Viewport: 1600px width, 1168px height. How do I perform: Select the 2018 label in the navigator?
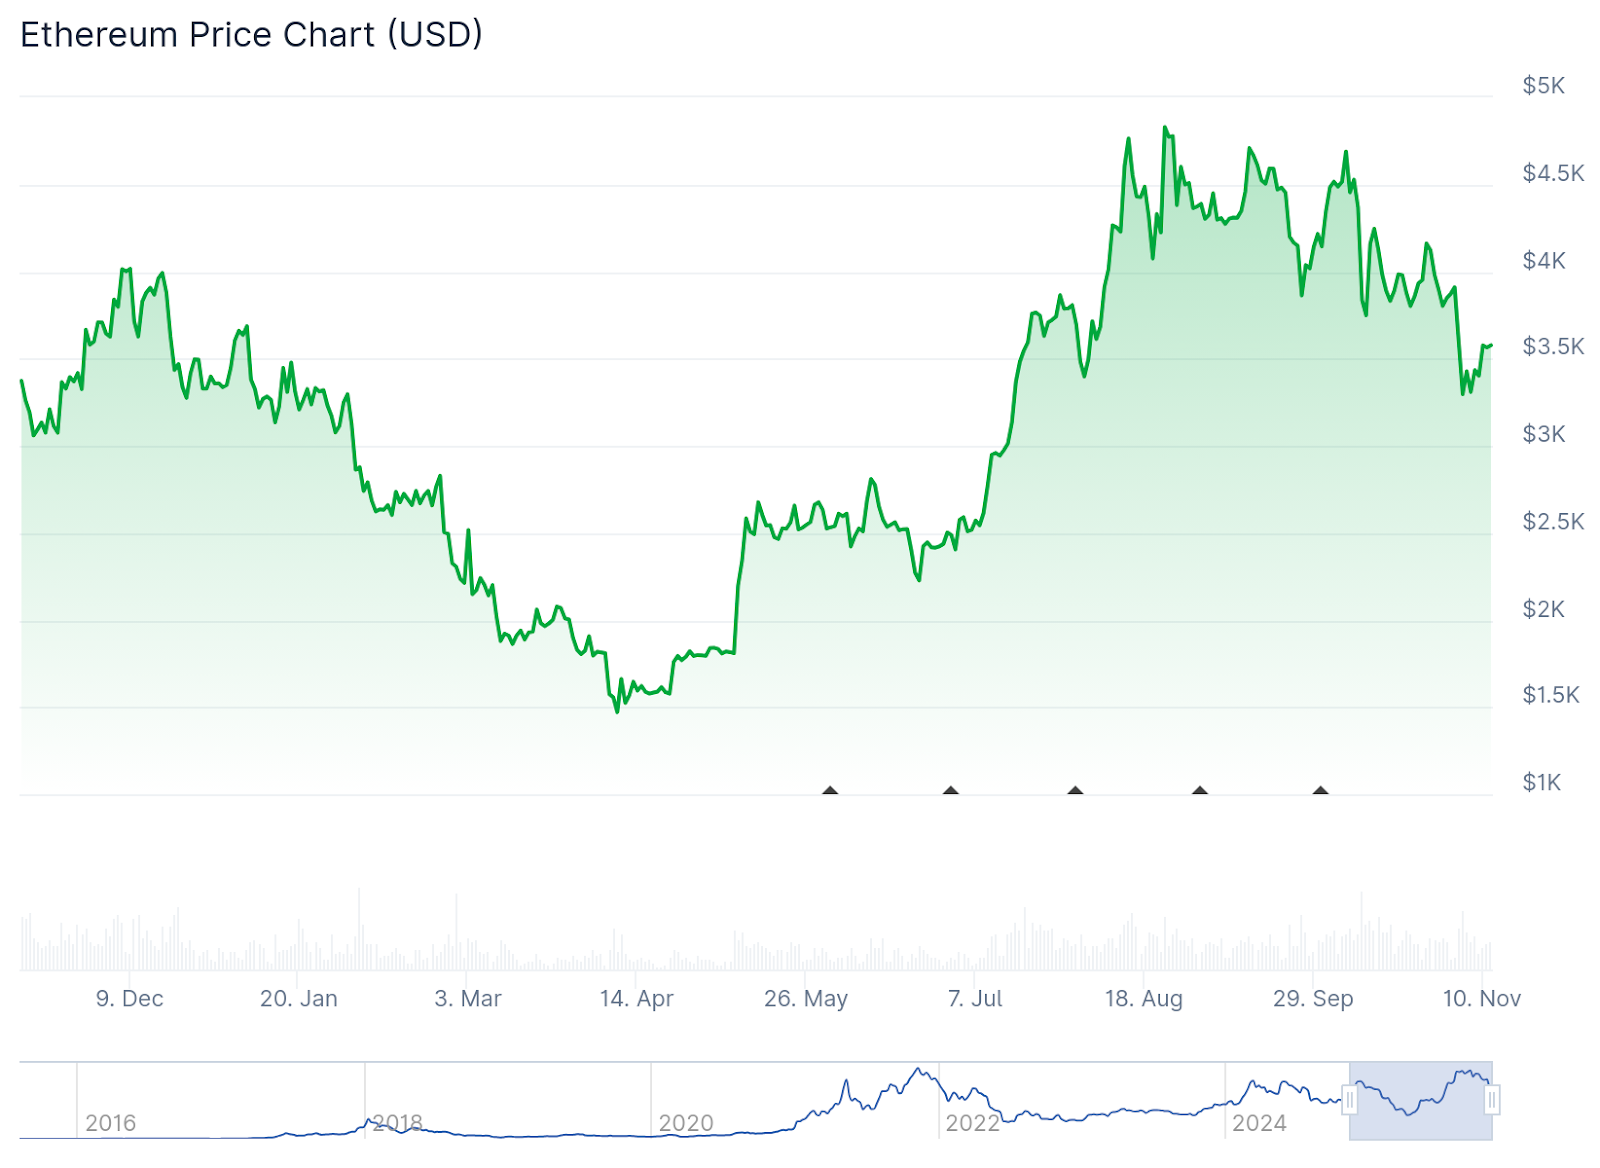click(x=398, y=1123)
